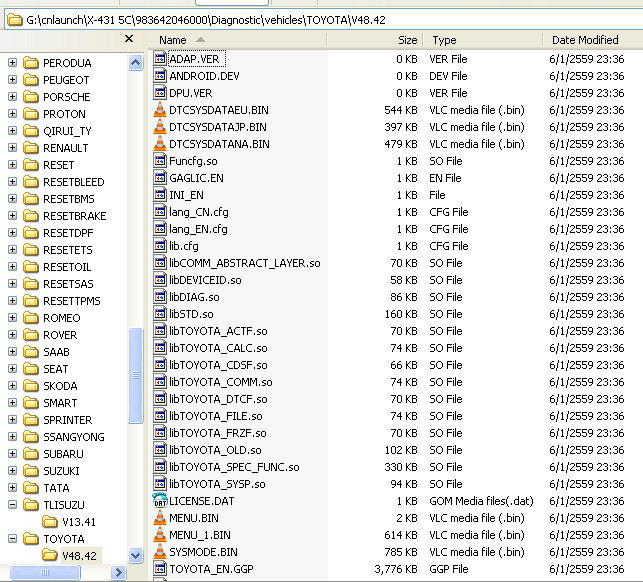Select the file libTOYOTA_FRZF.so
643x582 pixels.
[x=218, y=433]
